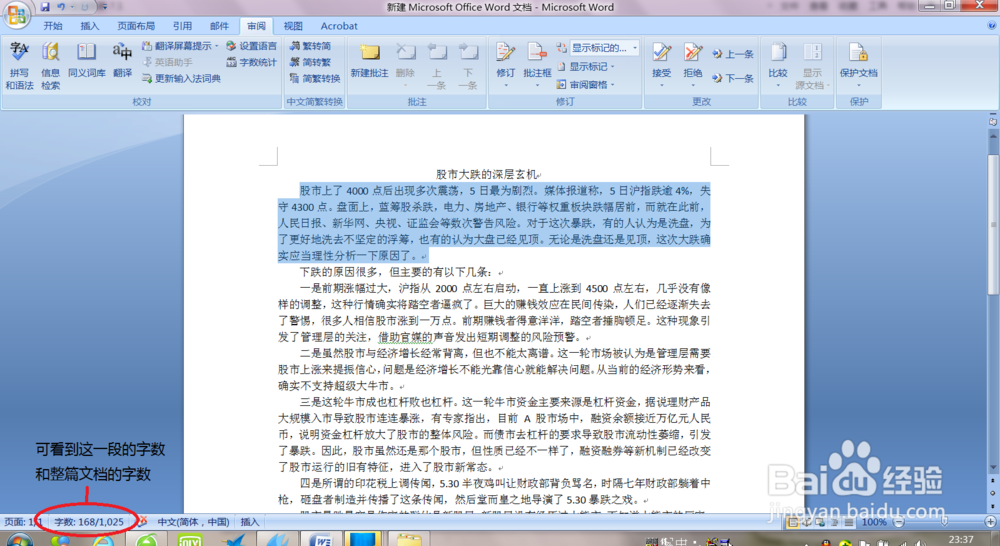Convert with 简转繁
Viewport: 1000px width, 546px height.
coord(311,62)
